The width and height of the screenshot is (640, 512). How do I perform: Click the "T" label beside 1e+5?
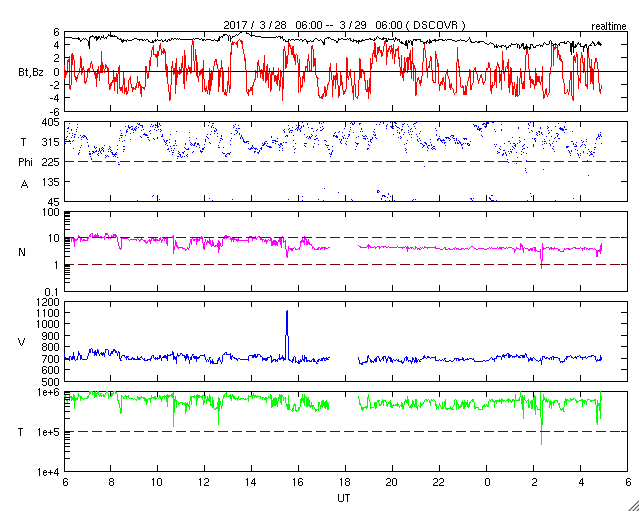20,432
